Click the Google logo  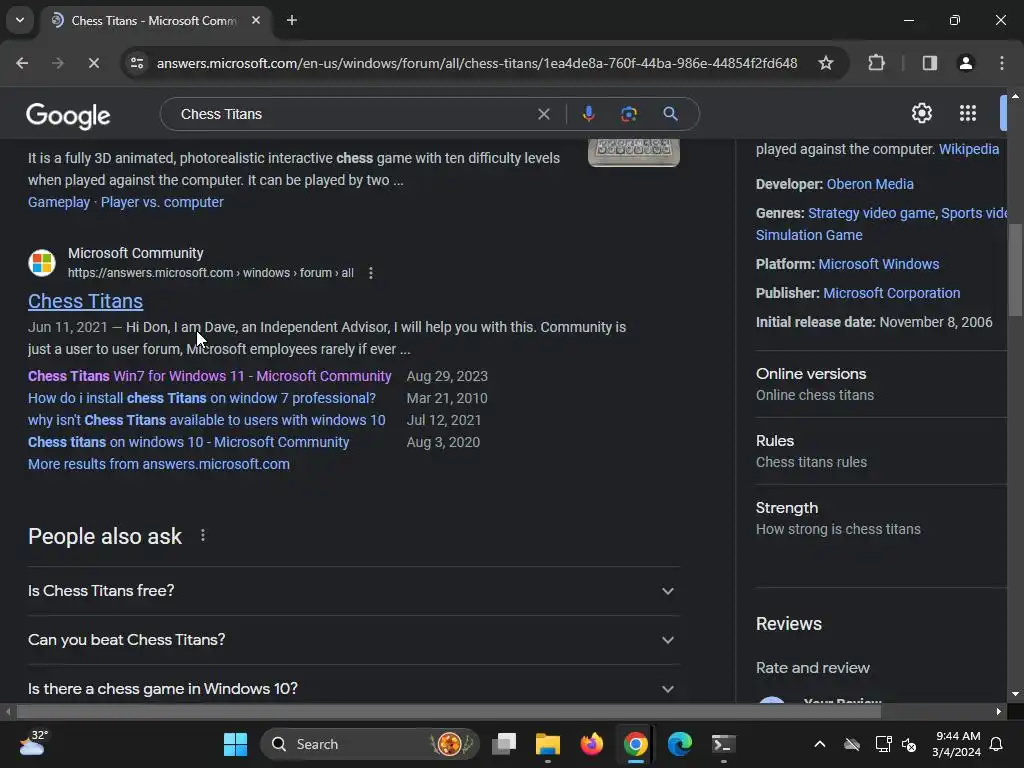pyautogui.click(x=68, y=116)
